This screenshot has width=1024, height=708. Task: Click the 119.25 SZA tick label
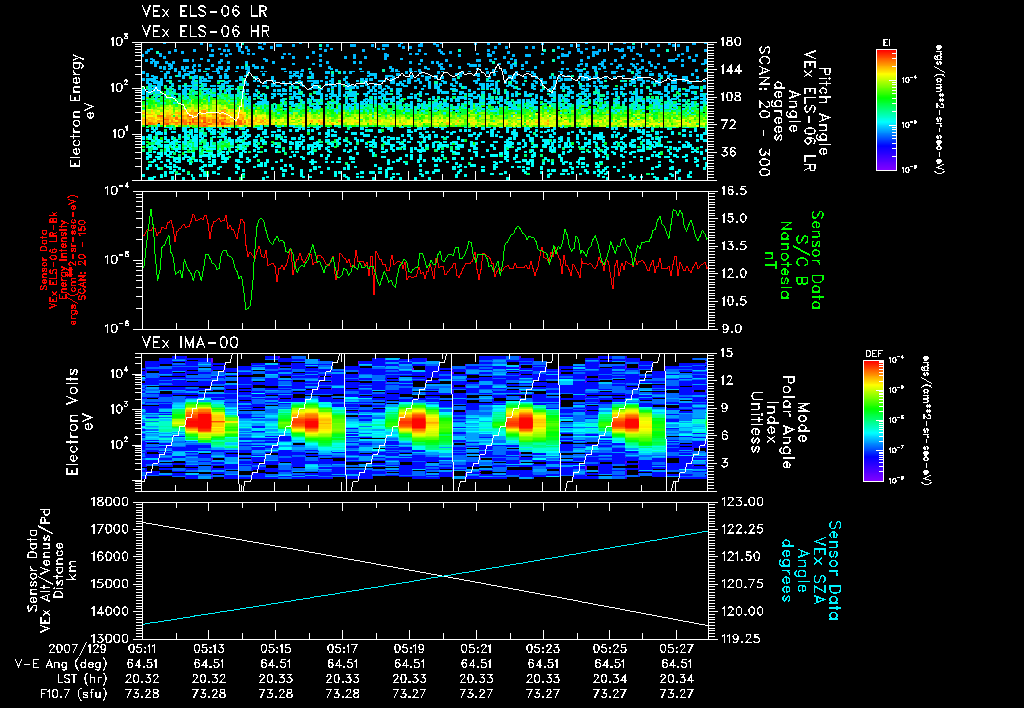741,638
